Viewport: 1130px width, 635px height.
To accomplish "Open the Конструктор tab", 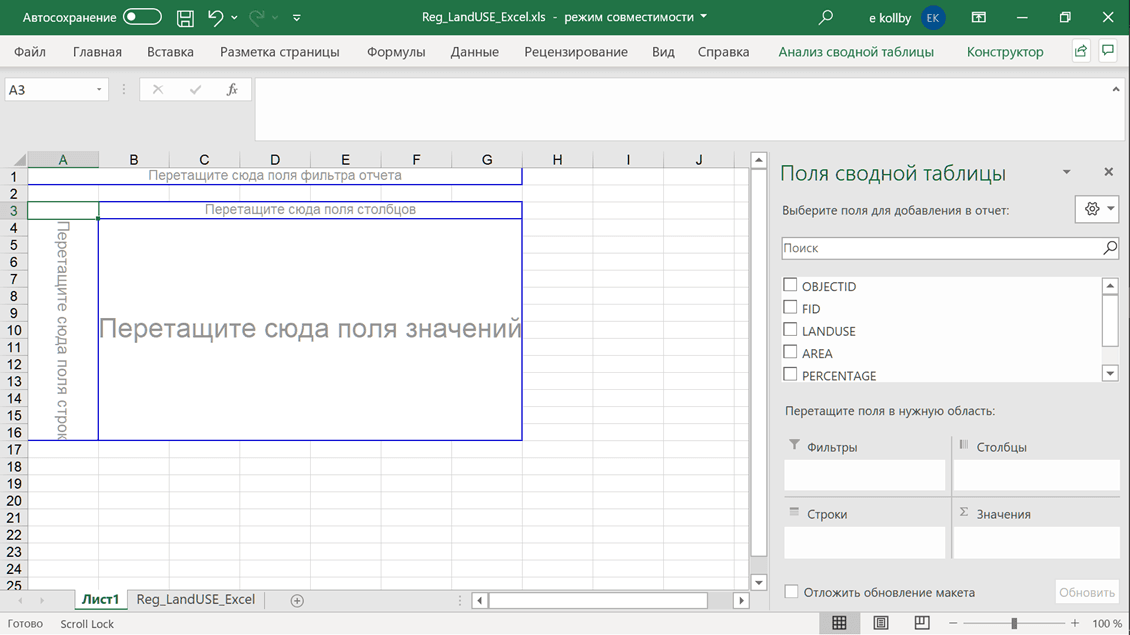I will coord(1005,52).
